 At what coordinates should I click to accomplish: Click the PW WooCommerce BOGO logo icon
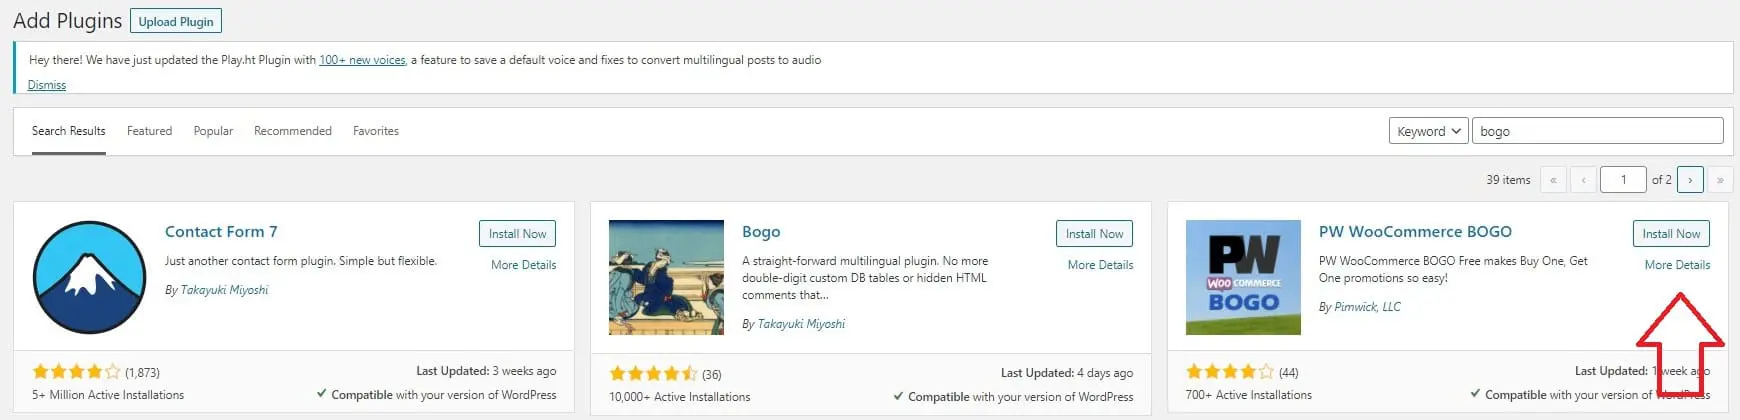1243,277
